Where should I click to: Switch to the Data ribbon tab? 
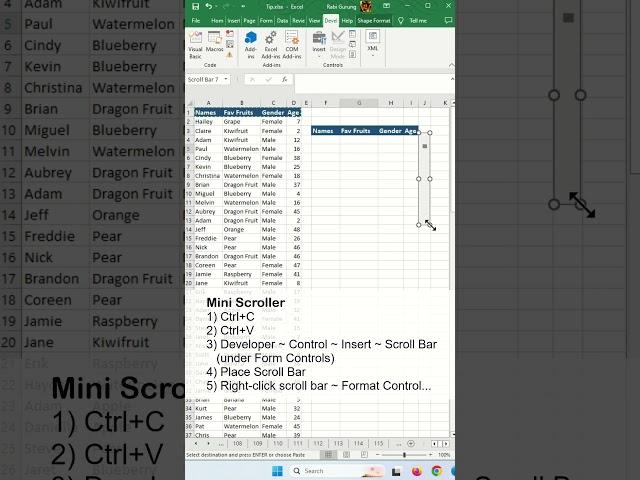click(282, 20)
